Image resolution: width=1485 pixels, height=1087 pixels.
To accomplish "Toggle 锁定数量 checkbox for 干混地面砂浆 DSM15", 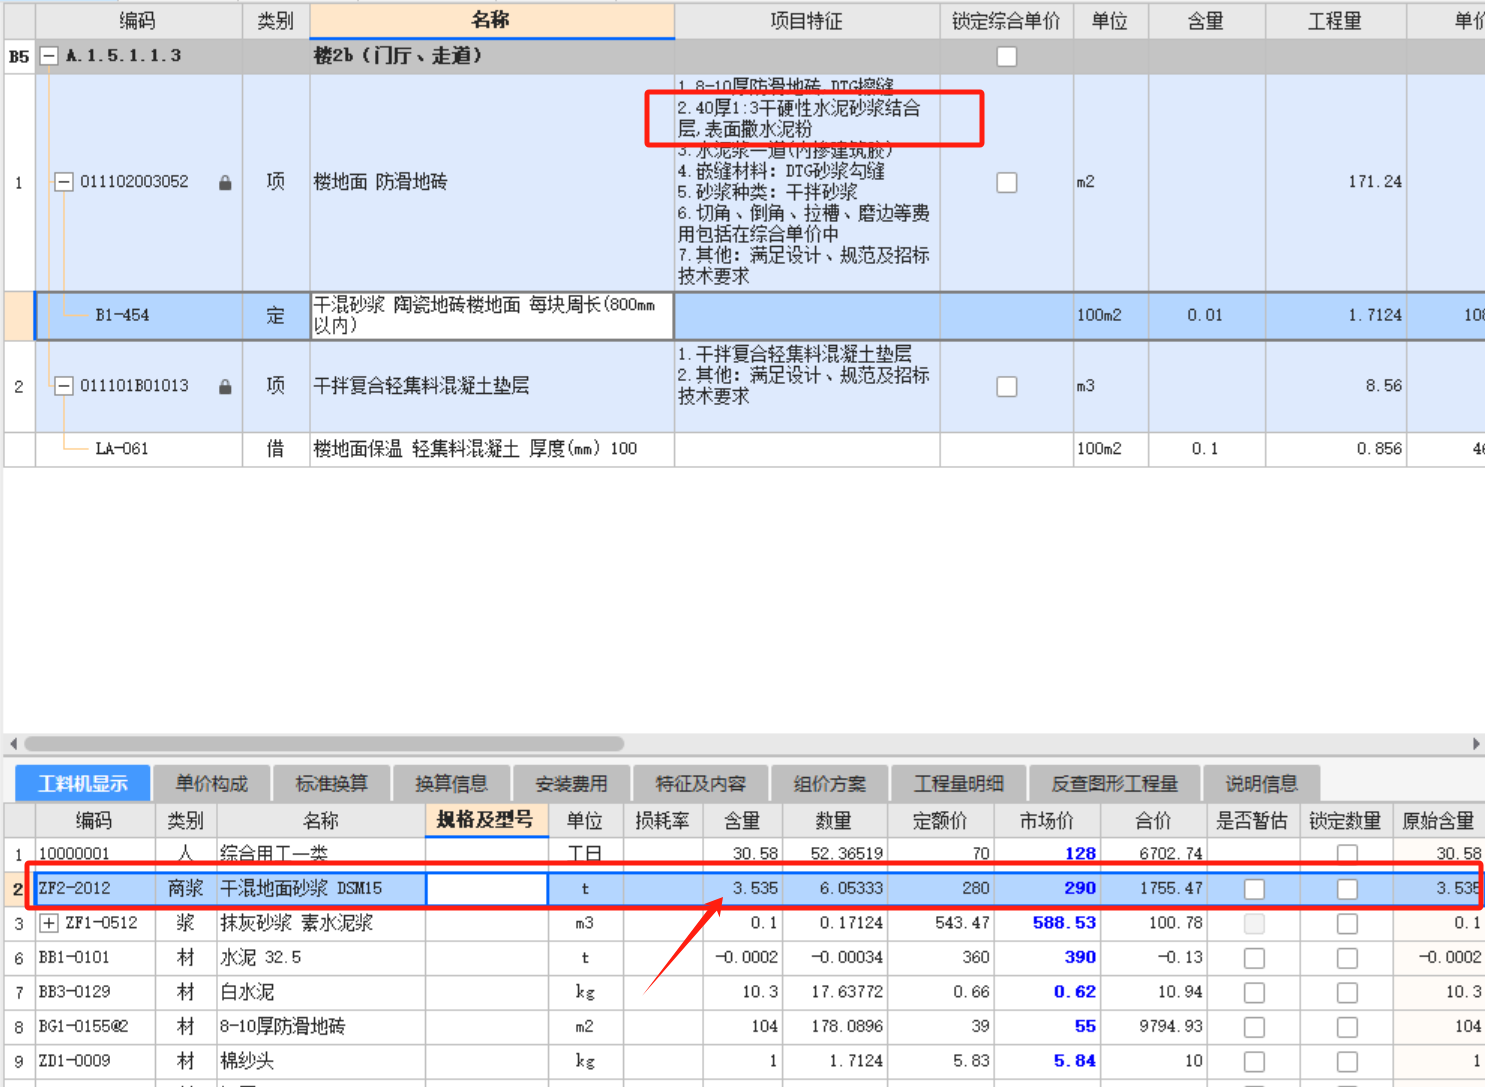I will click(x=1347, y=889).
